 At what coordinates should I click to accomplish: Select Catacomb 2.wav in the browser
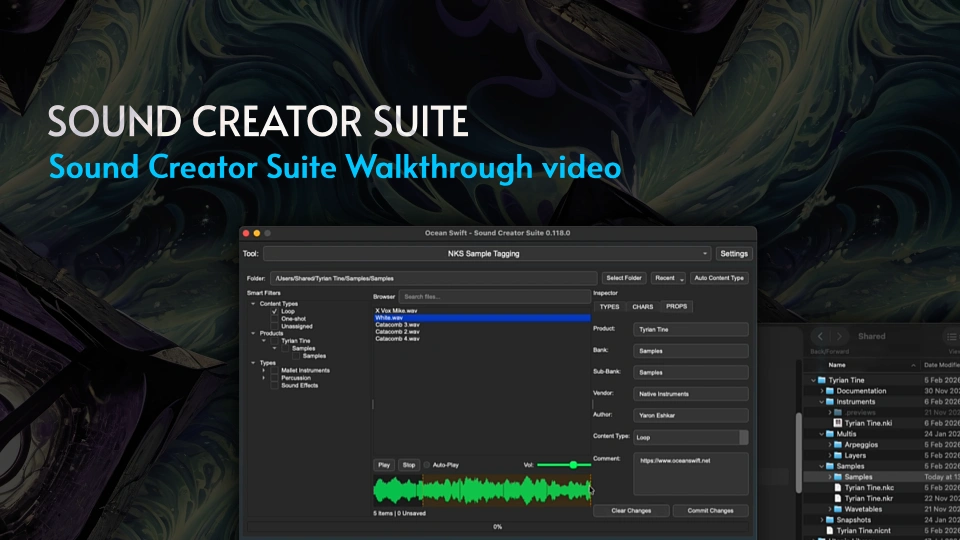coord(482,331)
